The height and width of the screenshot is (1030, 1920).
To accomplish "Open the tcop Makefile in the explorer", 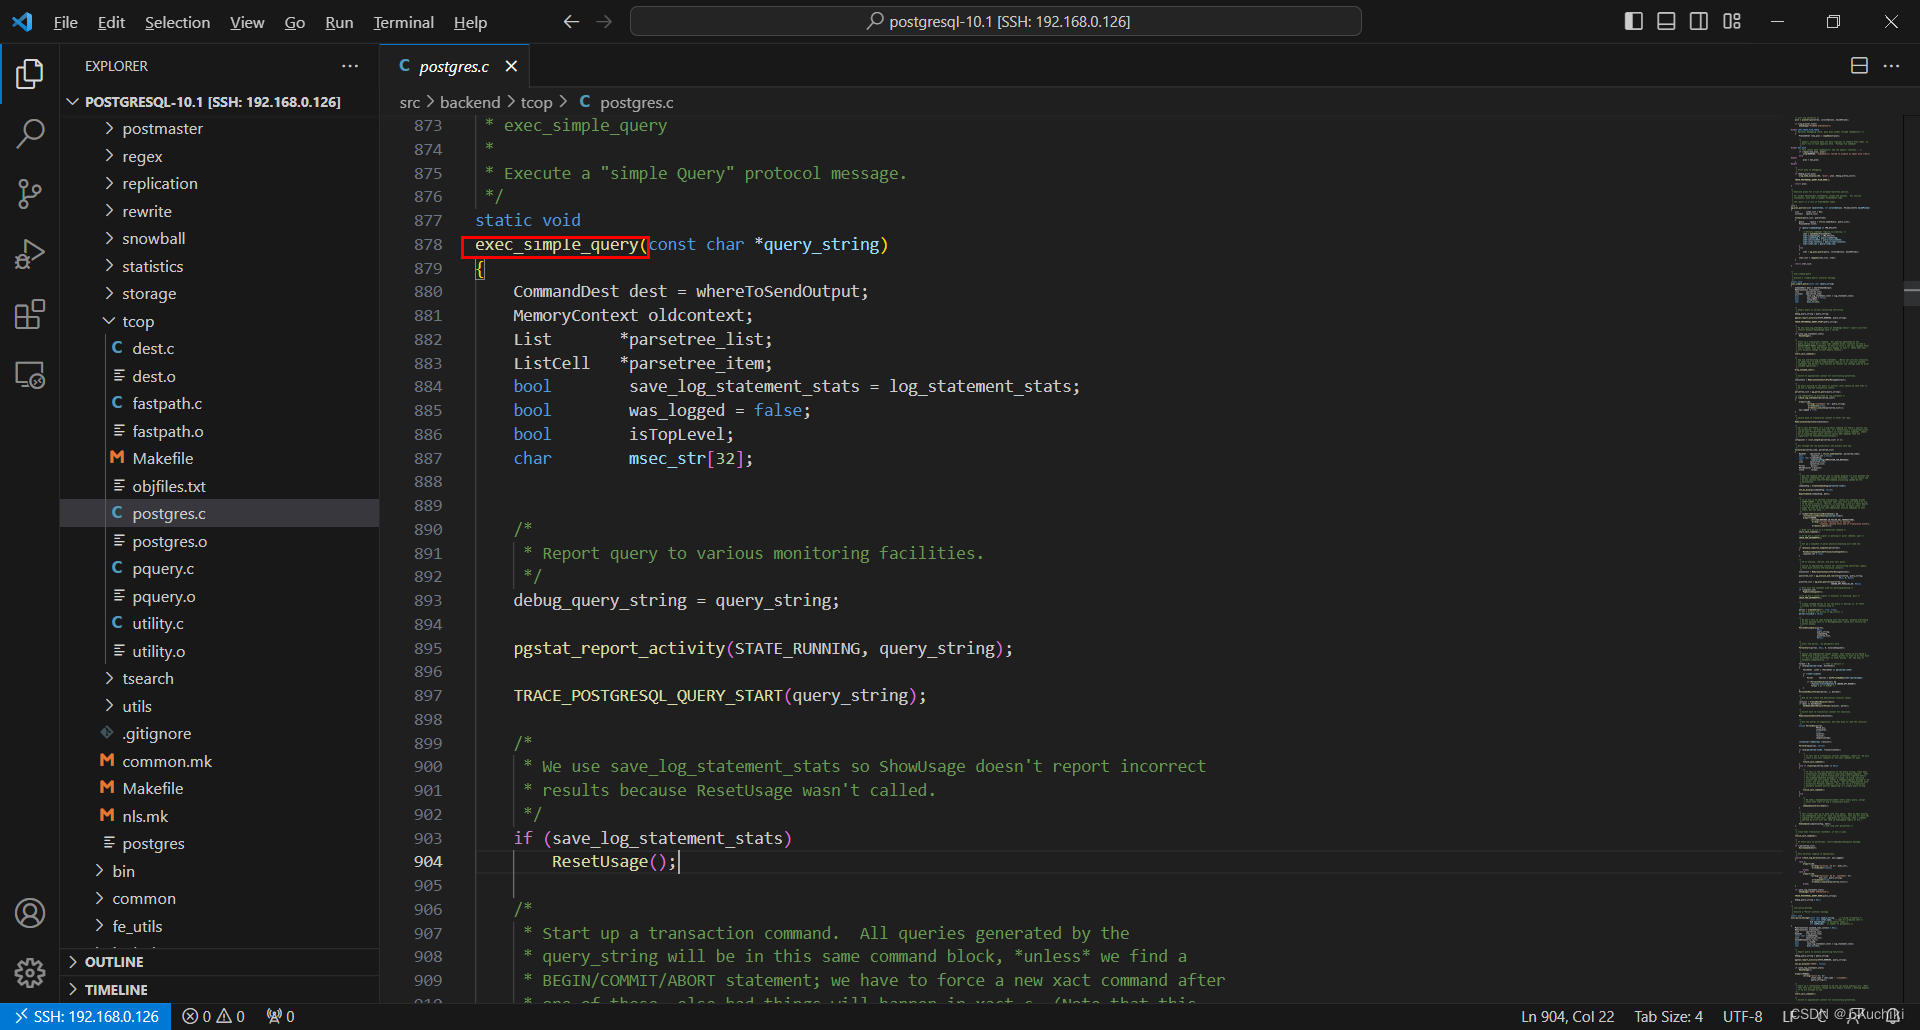I will 163,459.
